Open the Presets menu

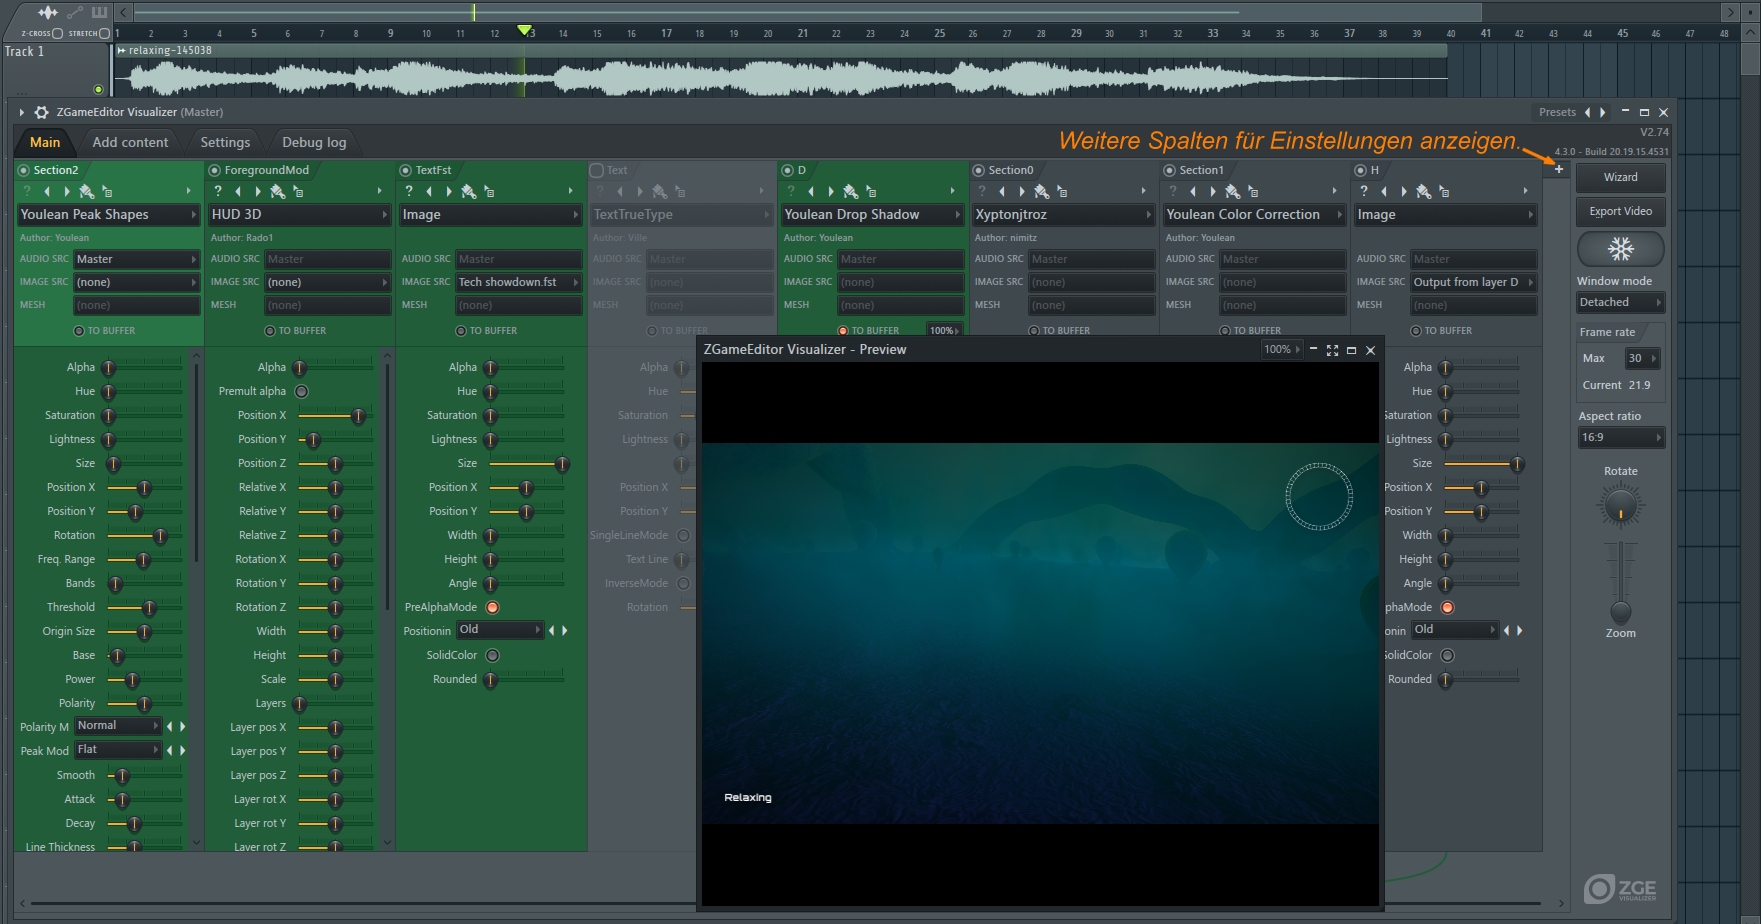coord(1557,112)
